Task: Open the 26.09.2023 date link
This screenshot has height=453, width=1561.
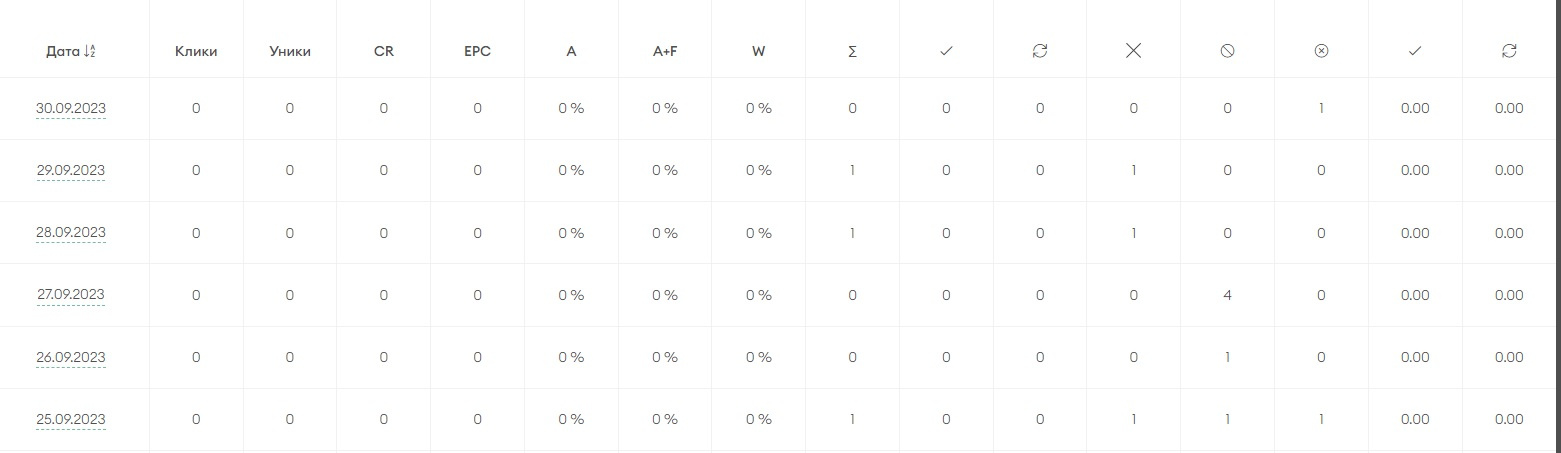Action: [x=71, y=357]
